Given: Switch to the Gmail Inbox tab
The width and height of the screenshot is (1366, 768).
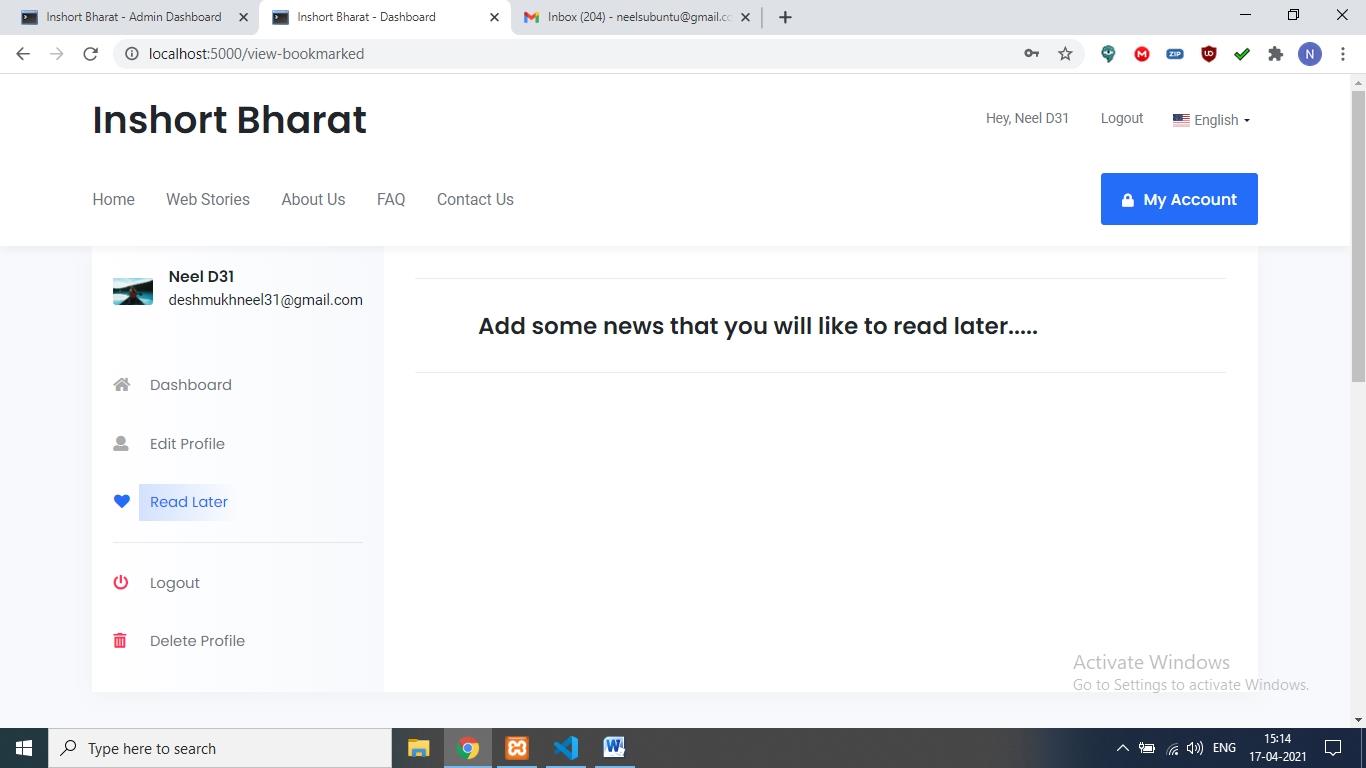Looking at the screenshot, I should point(637,17).
